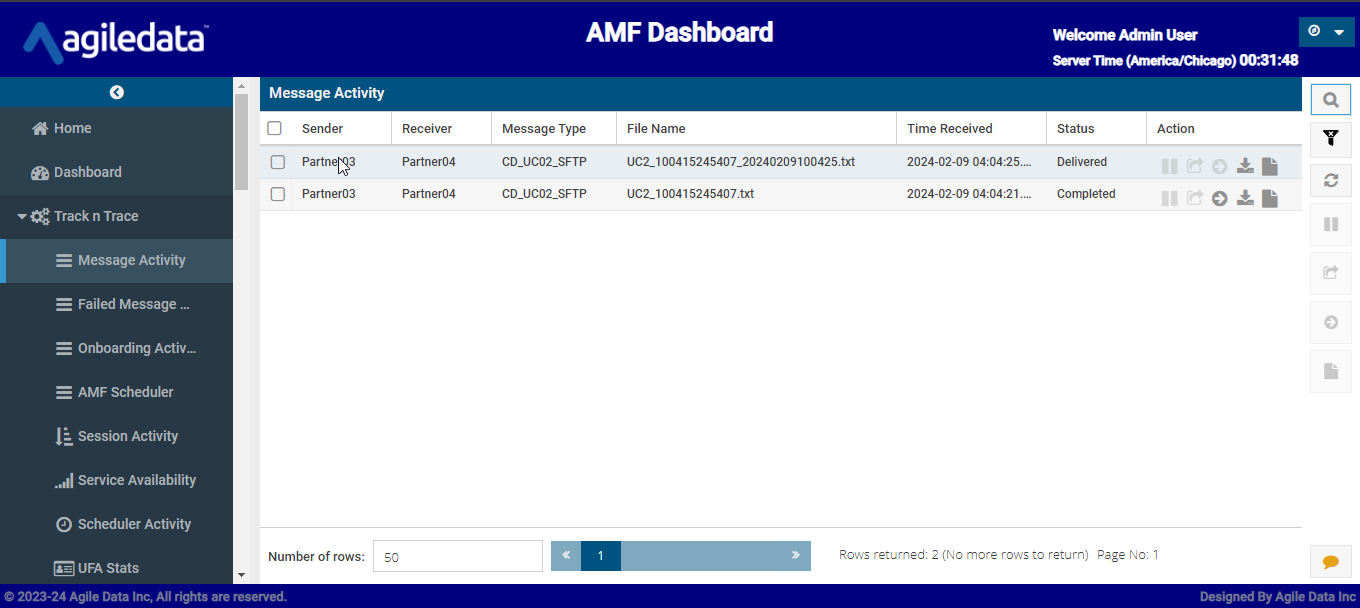Click download icon in the Delivered row
The height and width of the screenshot is (608, 1360).
click(x=1245, y=166)
